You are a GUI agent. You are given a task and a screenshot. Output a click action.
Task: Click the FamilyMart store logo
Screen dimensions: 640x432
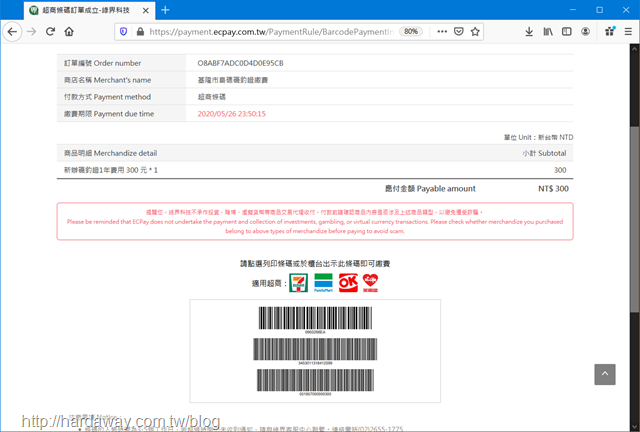point(323,283)
